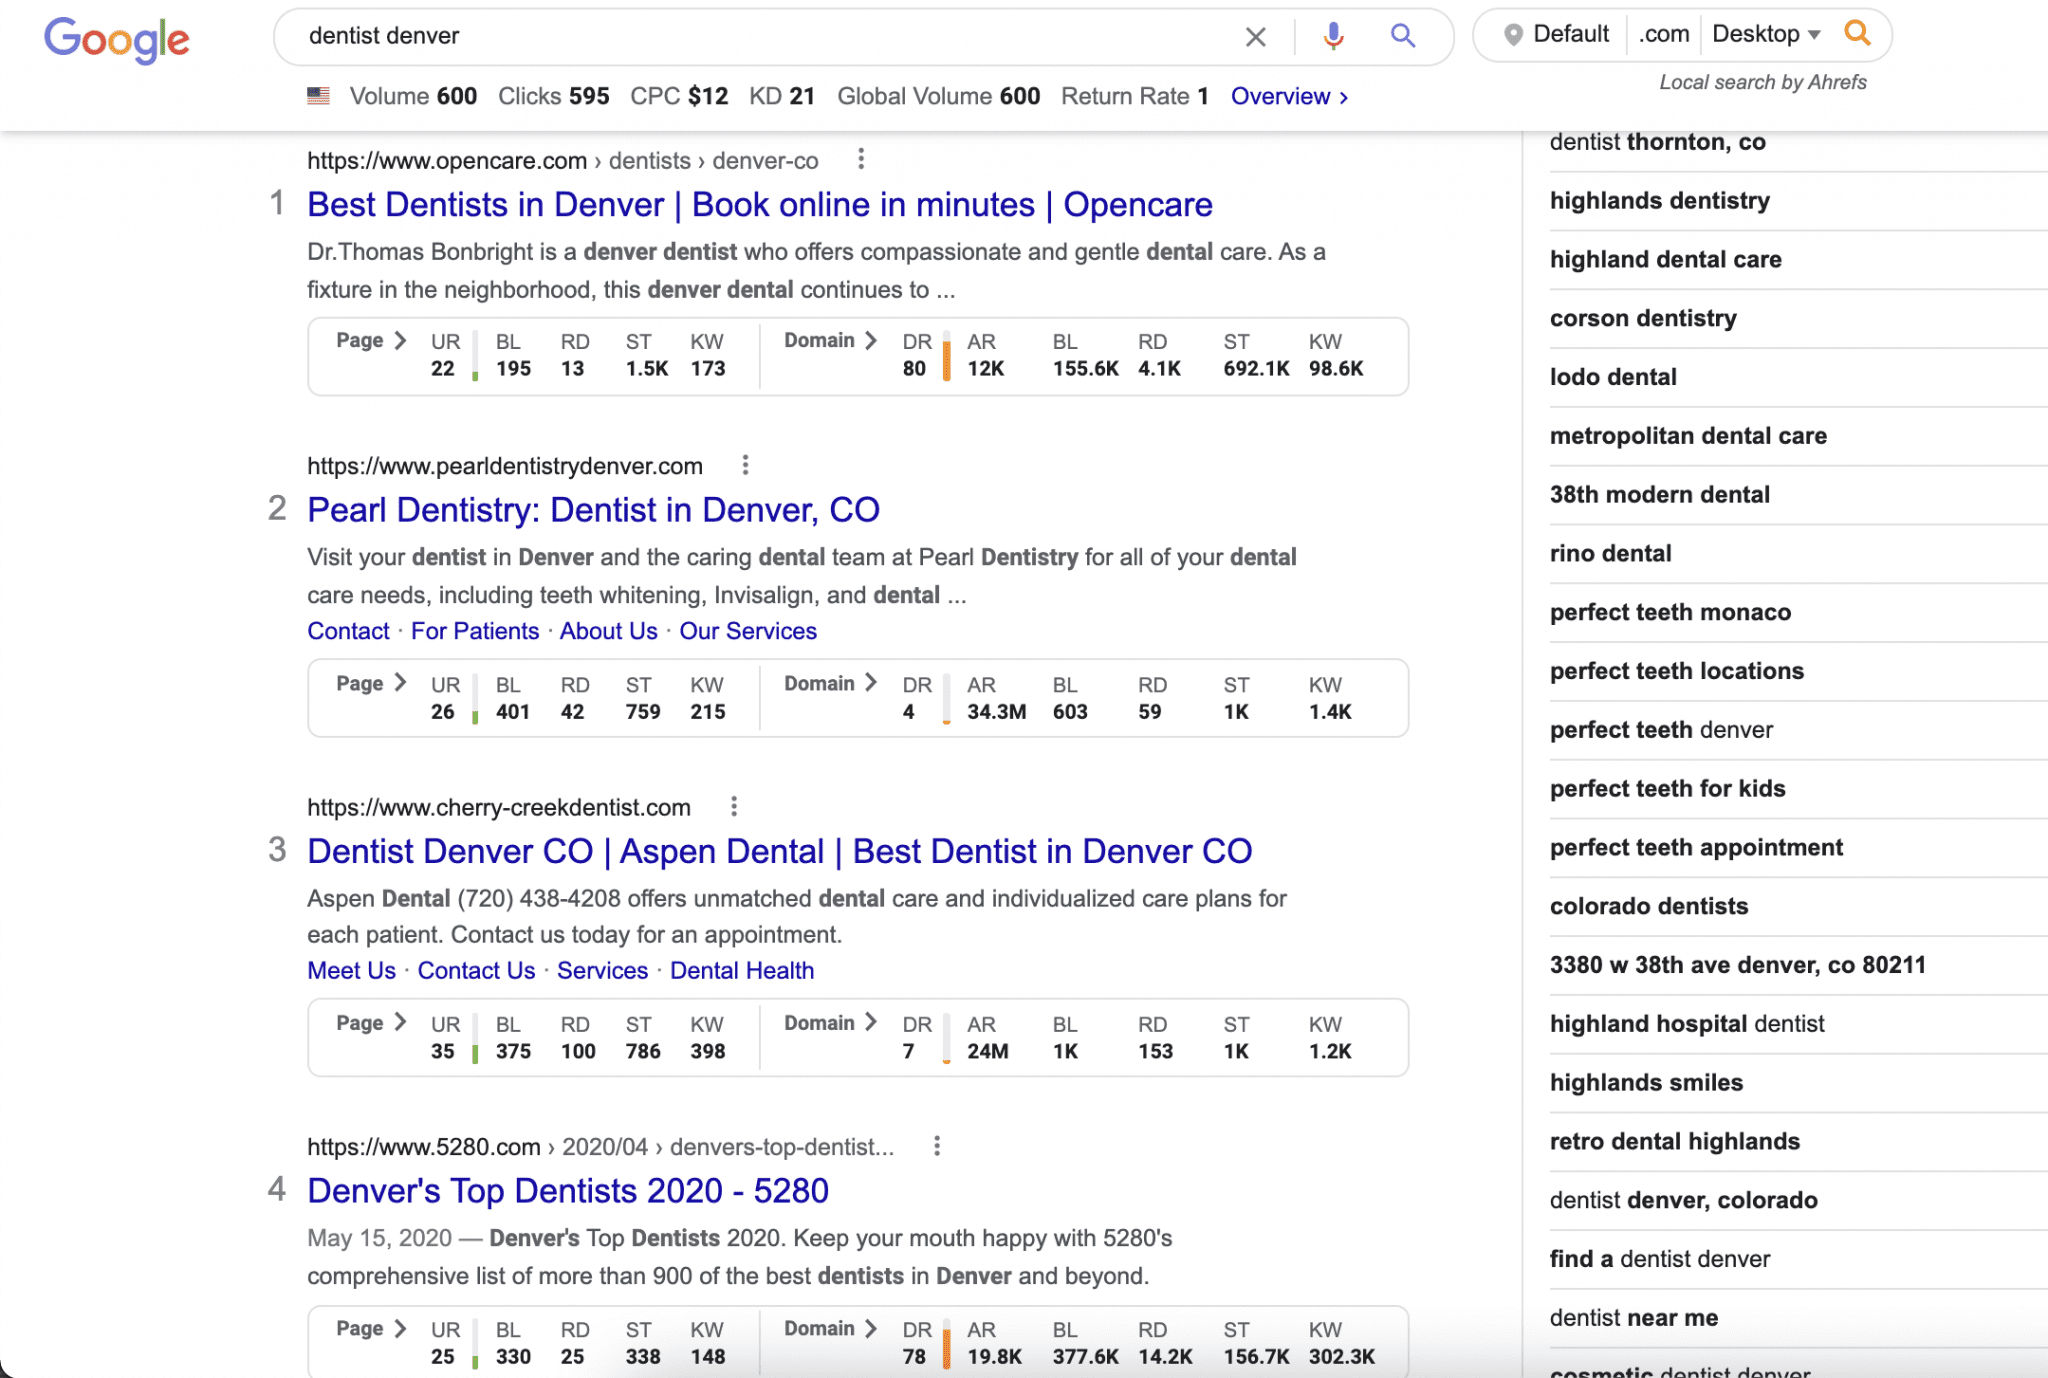
Task: Select the .com domain option
Action: pos(1664,34)
